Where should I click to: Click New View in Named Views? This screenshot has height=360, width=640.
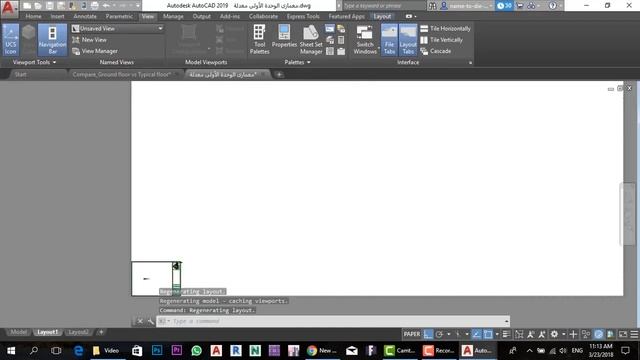89,40
